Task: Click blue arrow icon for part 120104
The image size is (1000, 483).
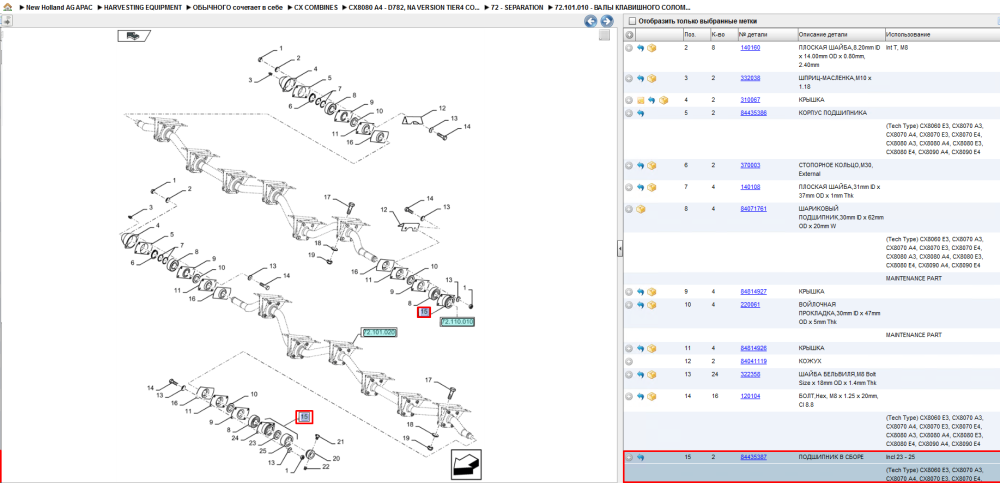Action: click(641, 396)
